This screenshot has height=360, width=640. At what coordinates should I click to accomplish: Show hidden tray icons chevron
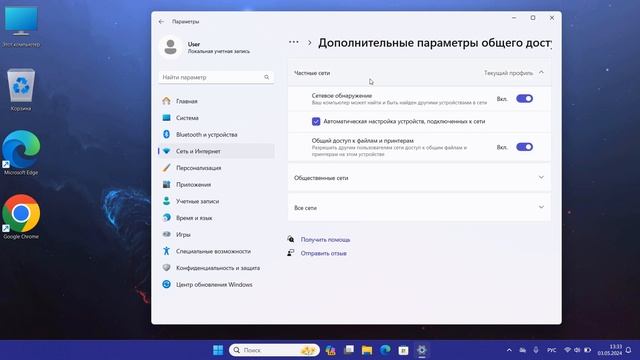coord(509,350)
